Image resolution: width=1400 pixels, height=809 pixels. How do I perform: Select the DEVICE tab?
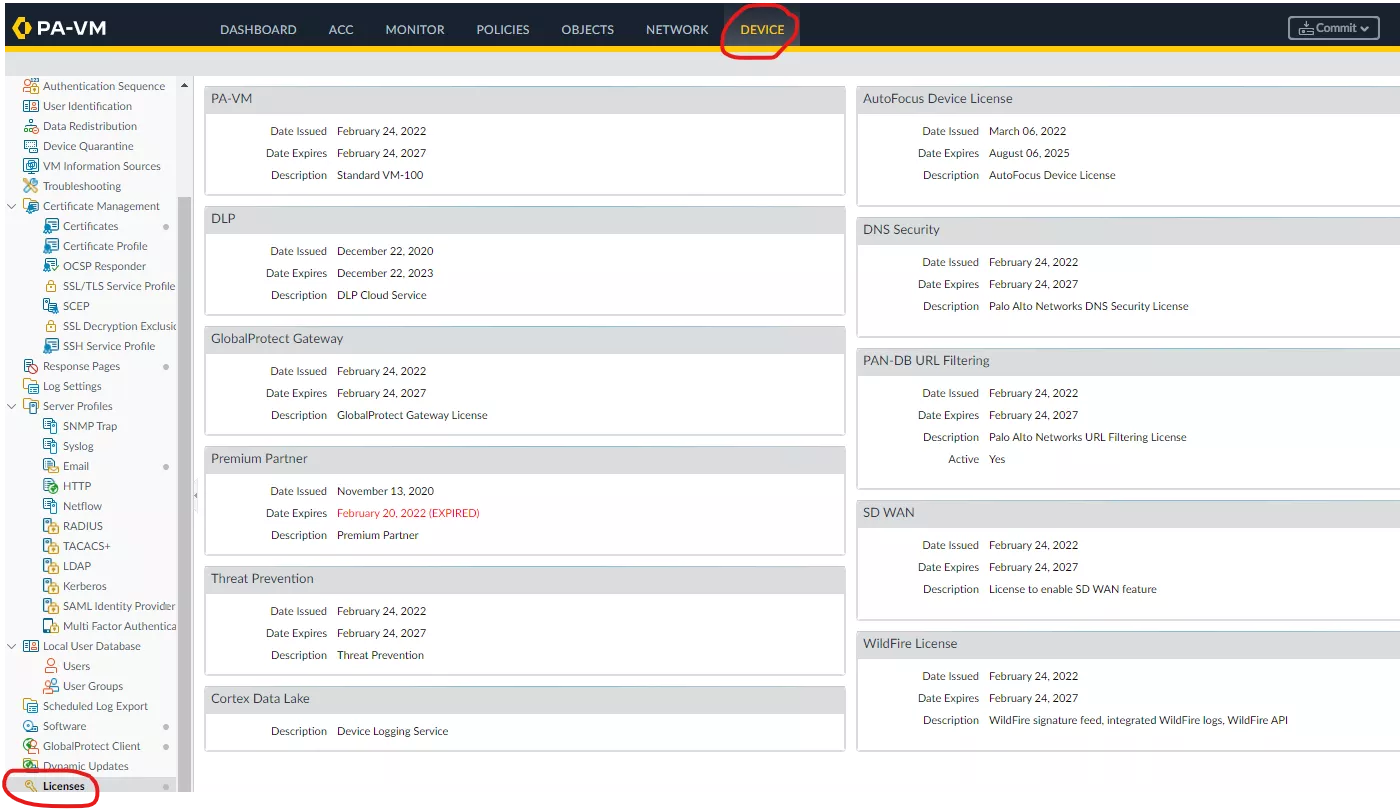762,29
